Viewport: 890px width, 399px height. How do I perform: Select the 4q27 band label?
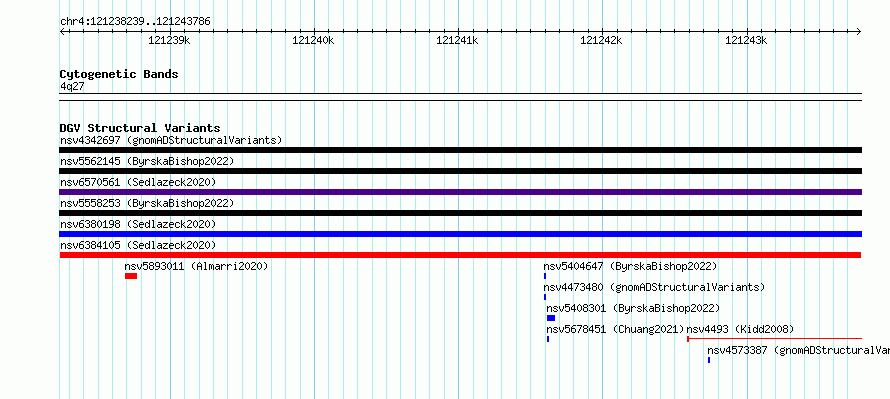[x=72, y=86]
